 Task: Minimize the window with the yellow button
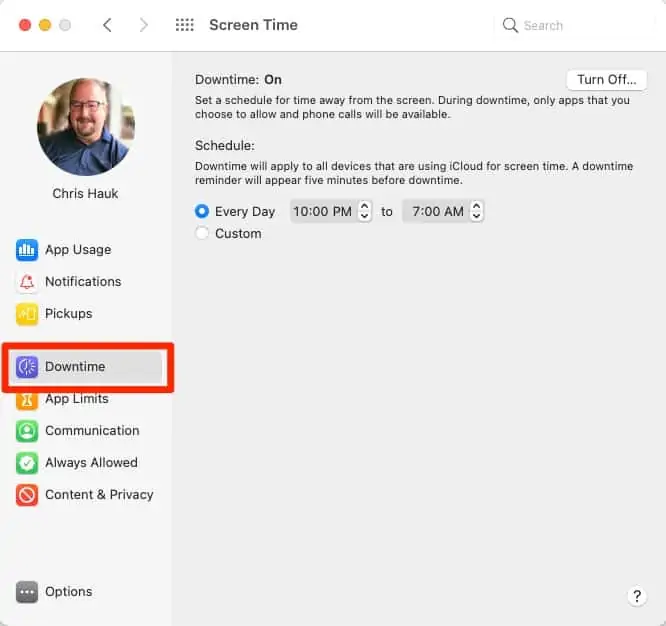click(x=45, y=25)
